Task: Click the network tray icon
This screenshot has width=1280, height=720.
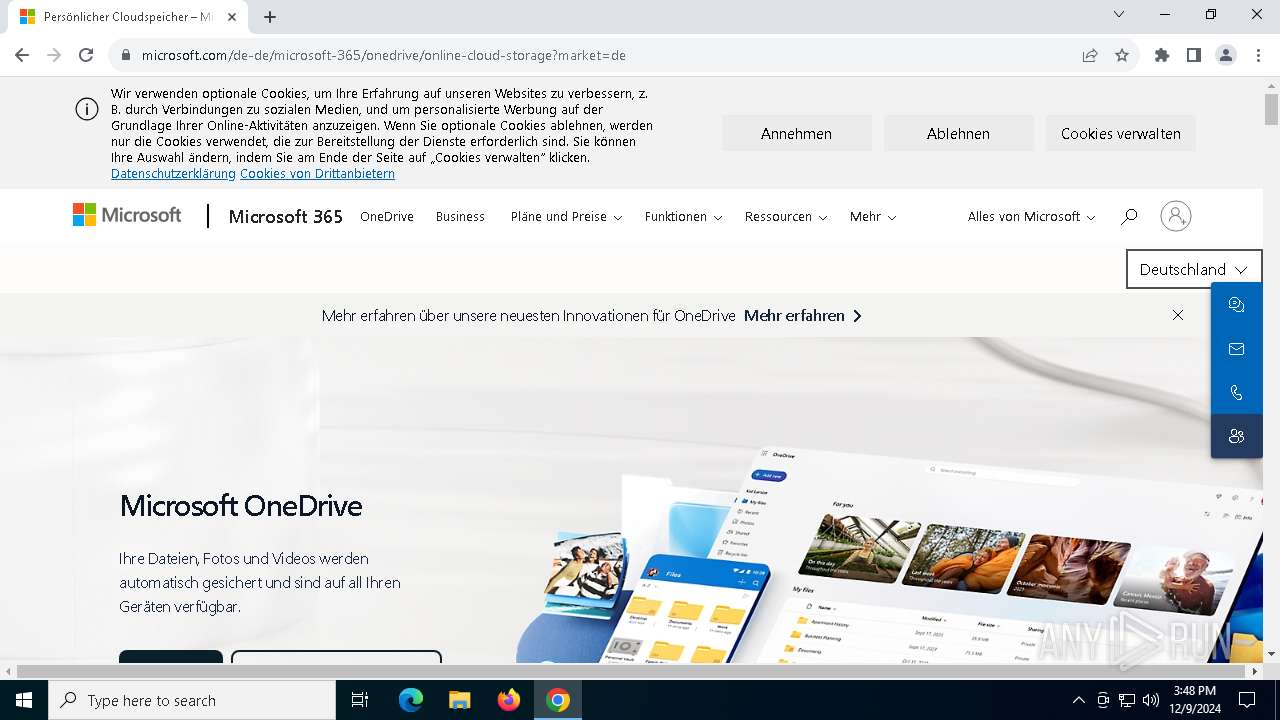Action: pyautogui.click(x=1127, y=700)
